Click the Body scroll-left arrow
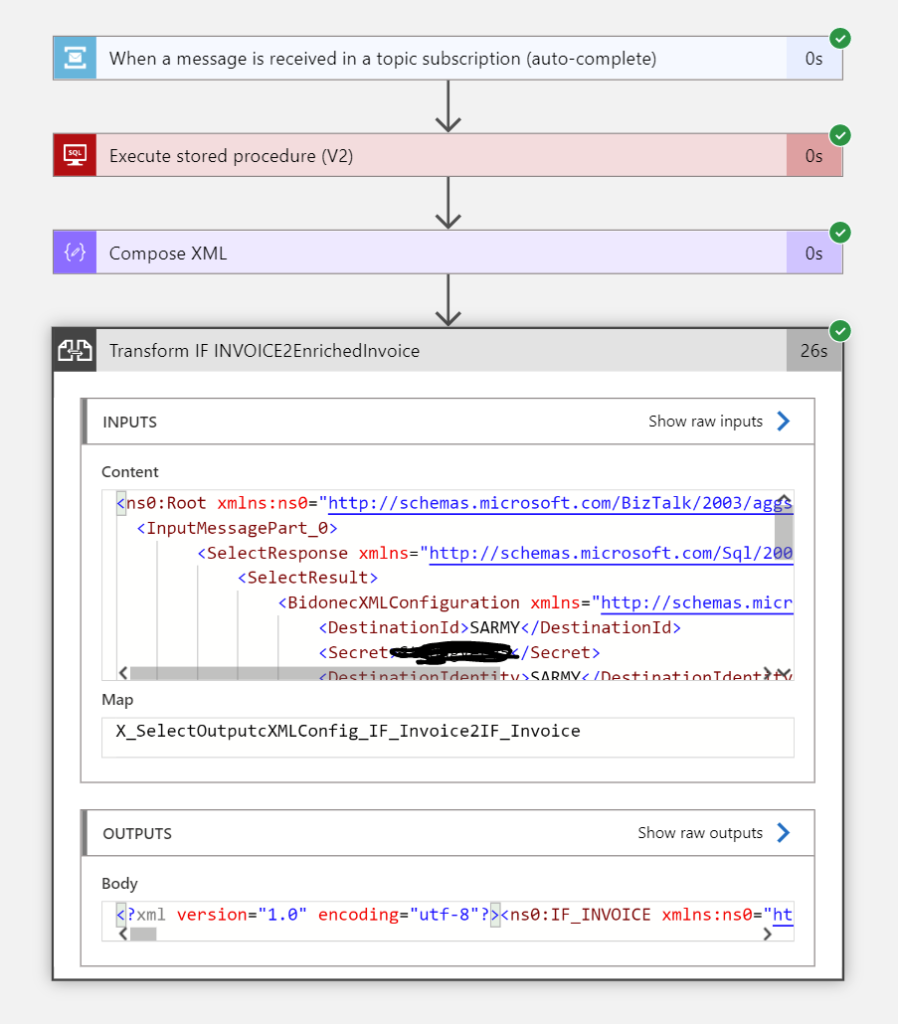 [123, 934]
